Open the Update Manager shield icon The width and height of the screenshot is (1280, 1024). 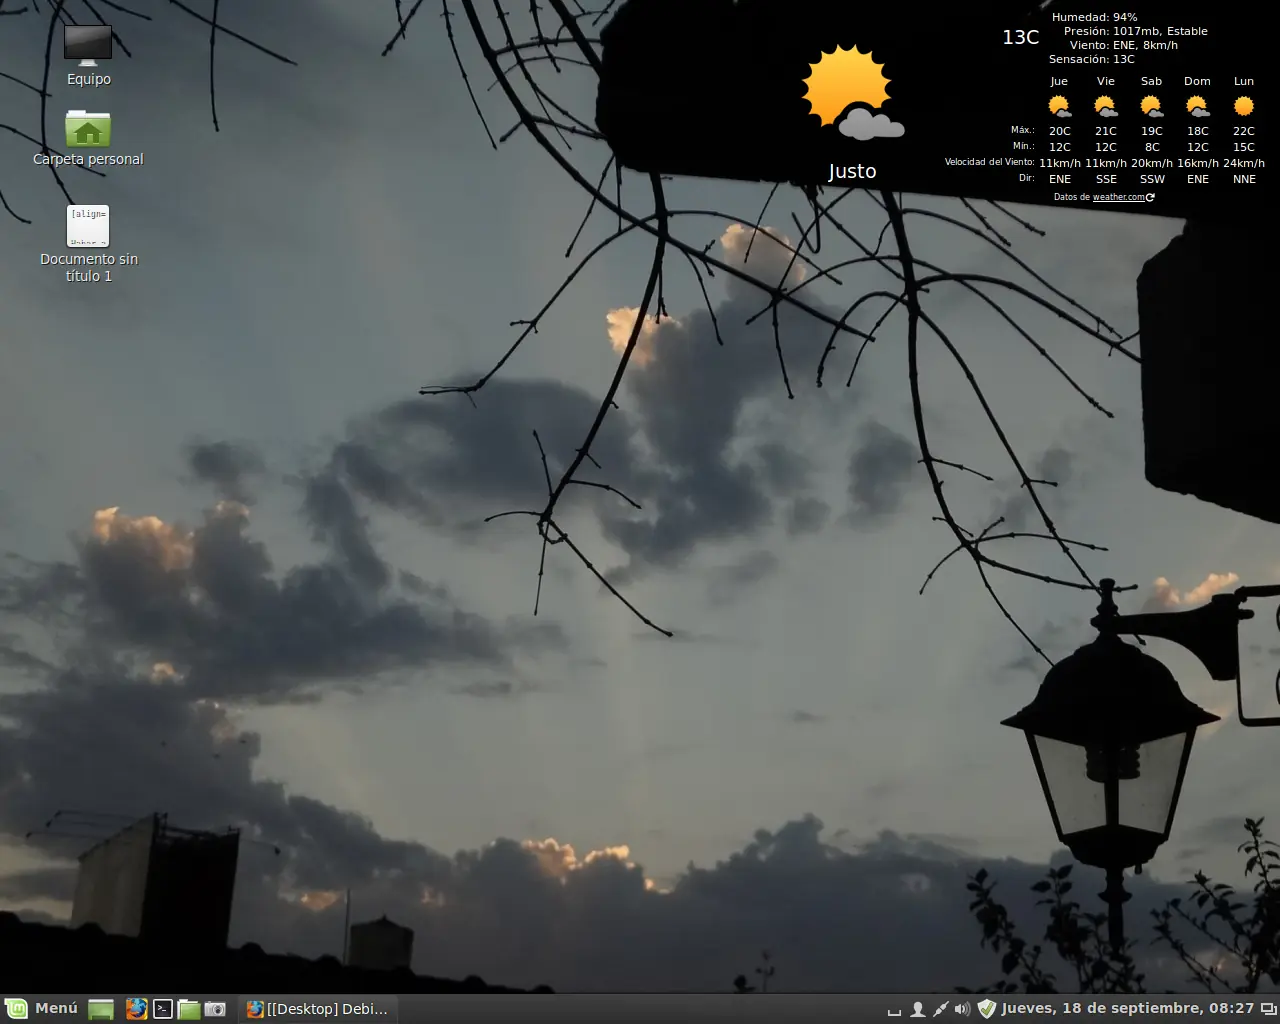987,1008
